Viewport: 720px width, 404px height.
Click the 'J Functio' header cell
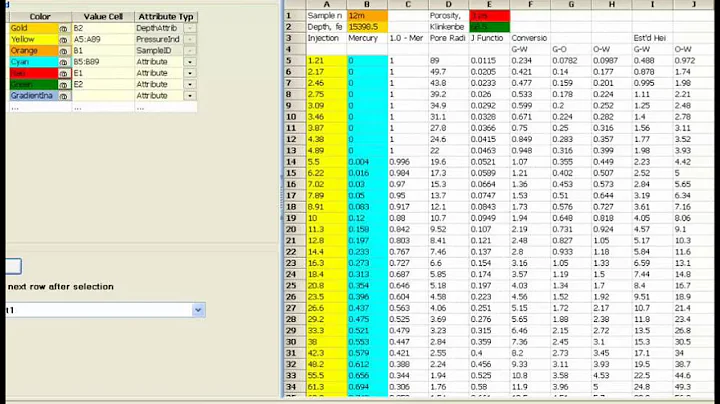tap(489, 38)
